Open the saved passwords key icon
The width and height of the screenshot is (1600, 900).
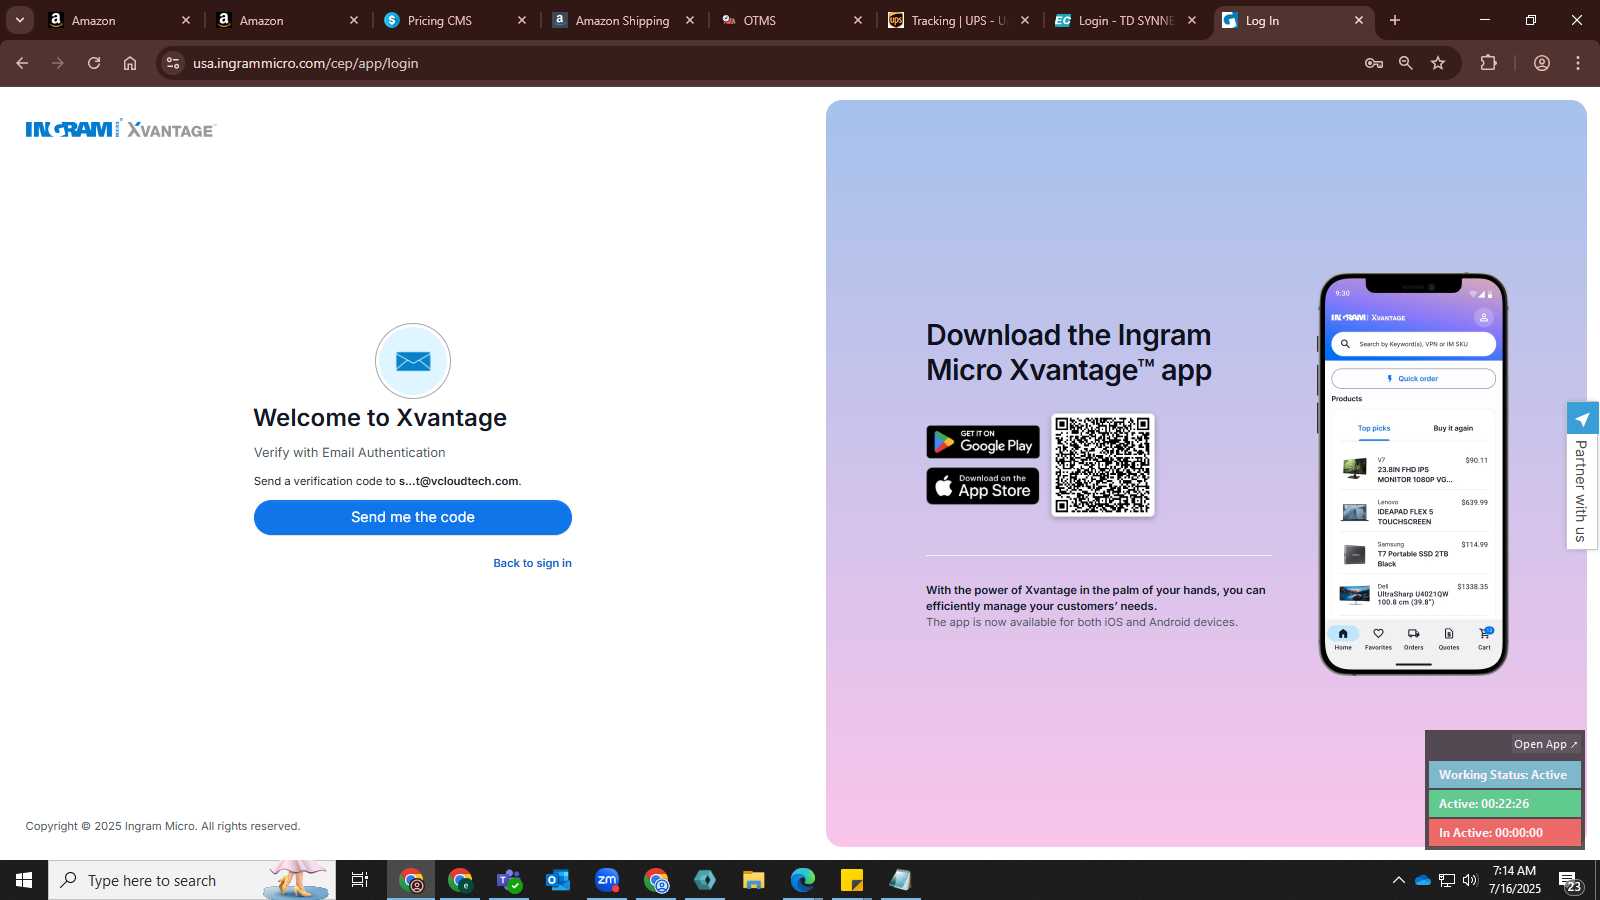1374,63
